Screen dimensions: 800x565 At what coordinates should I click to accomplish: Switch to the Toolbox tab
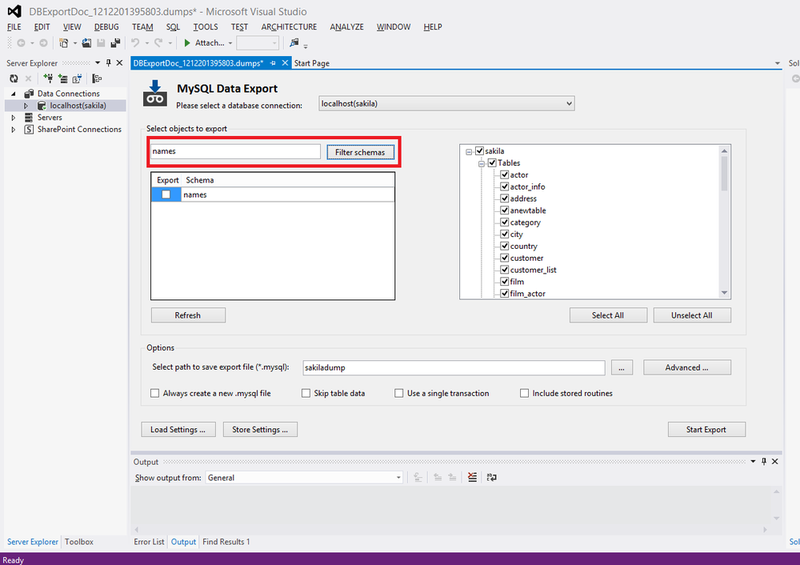point(79,542)
